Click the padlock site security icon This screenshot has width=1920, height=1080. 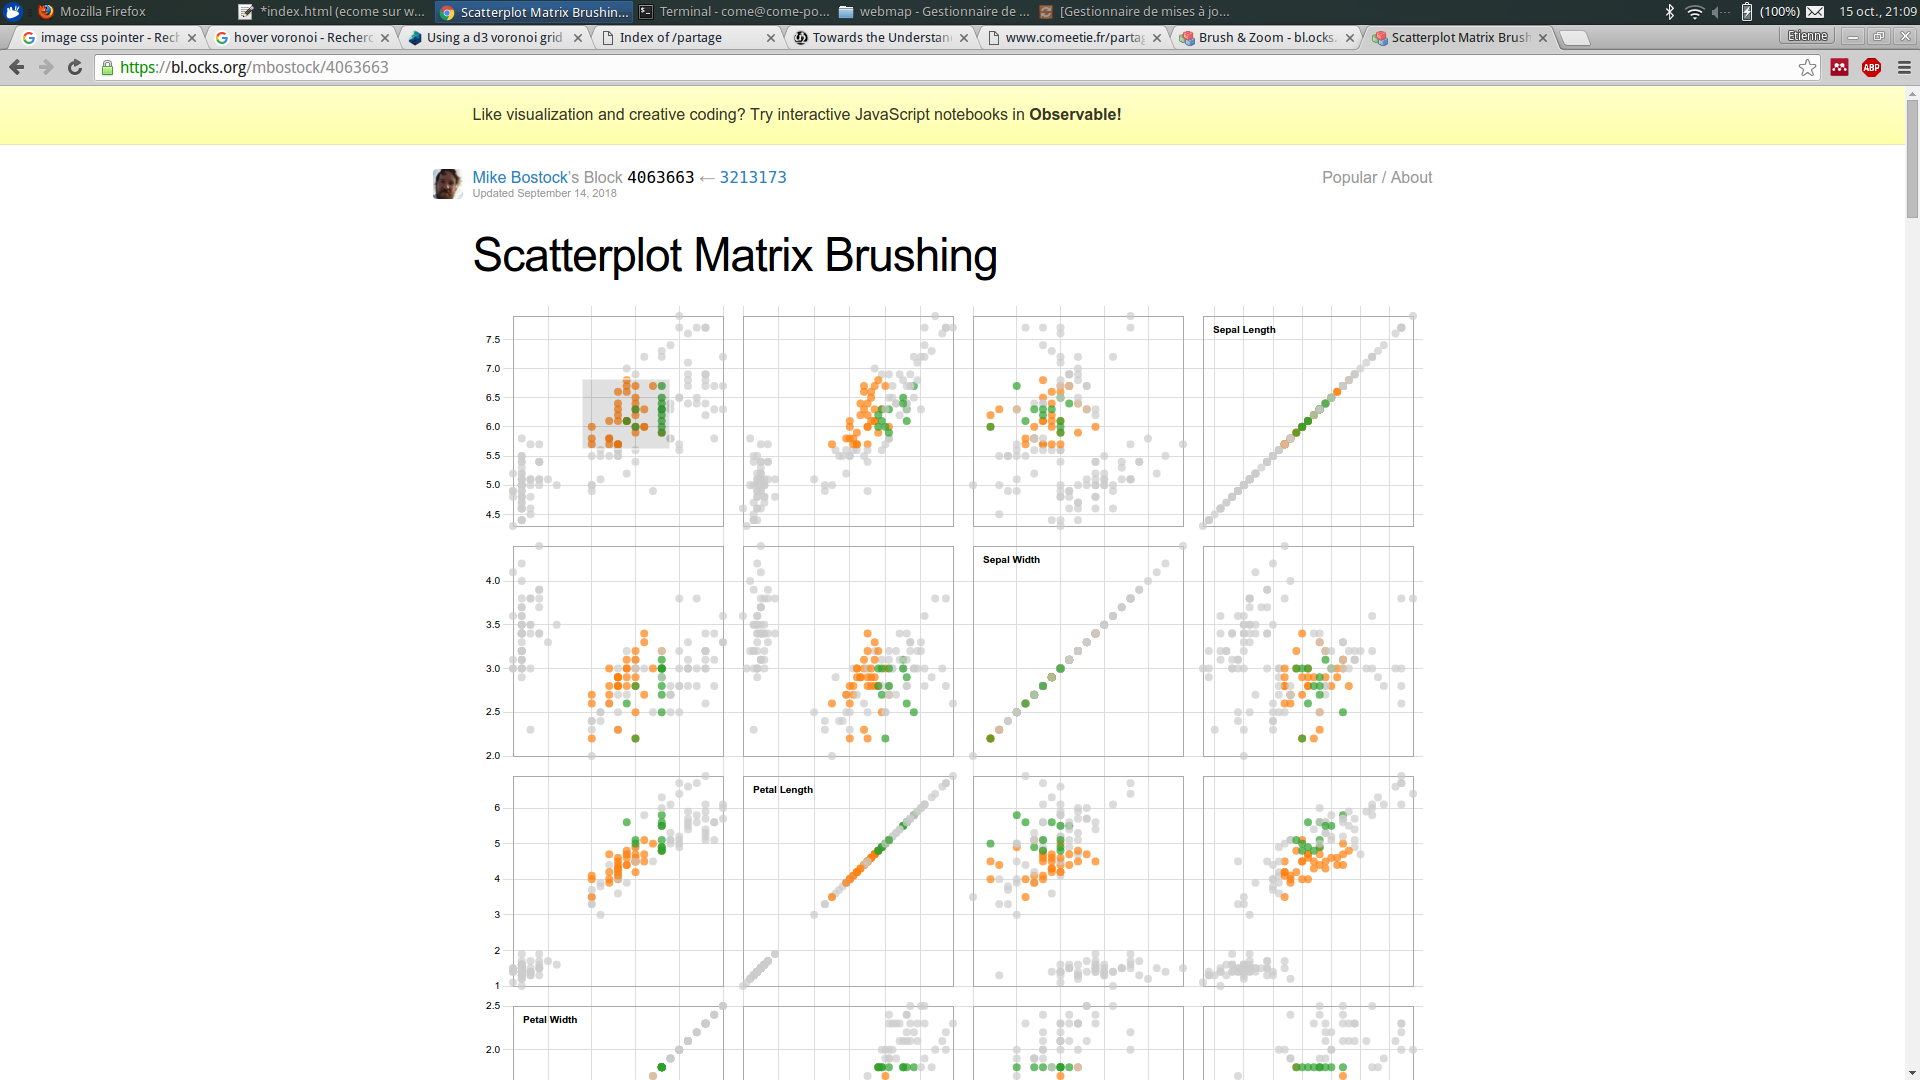tap(108, 67)
